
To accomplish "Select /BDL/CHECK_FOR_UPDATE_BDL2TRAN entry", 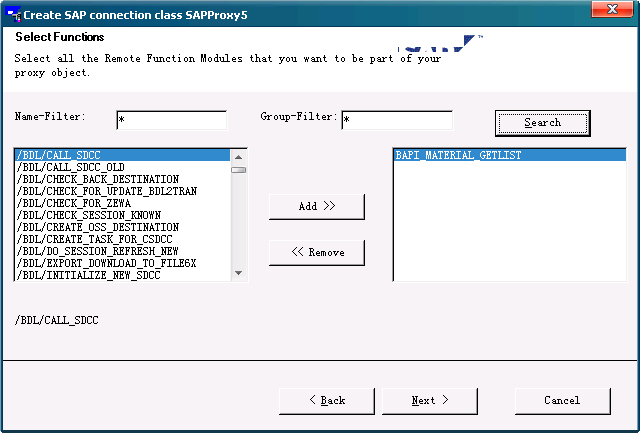I will tap(123, 191).
